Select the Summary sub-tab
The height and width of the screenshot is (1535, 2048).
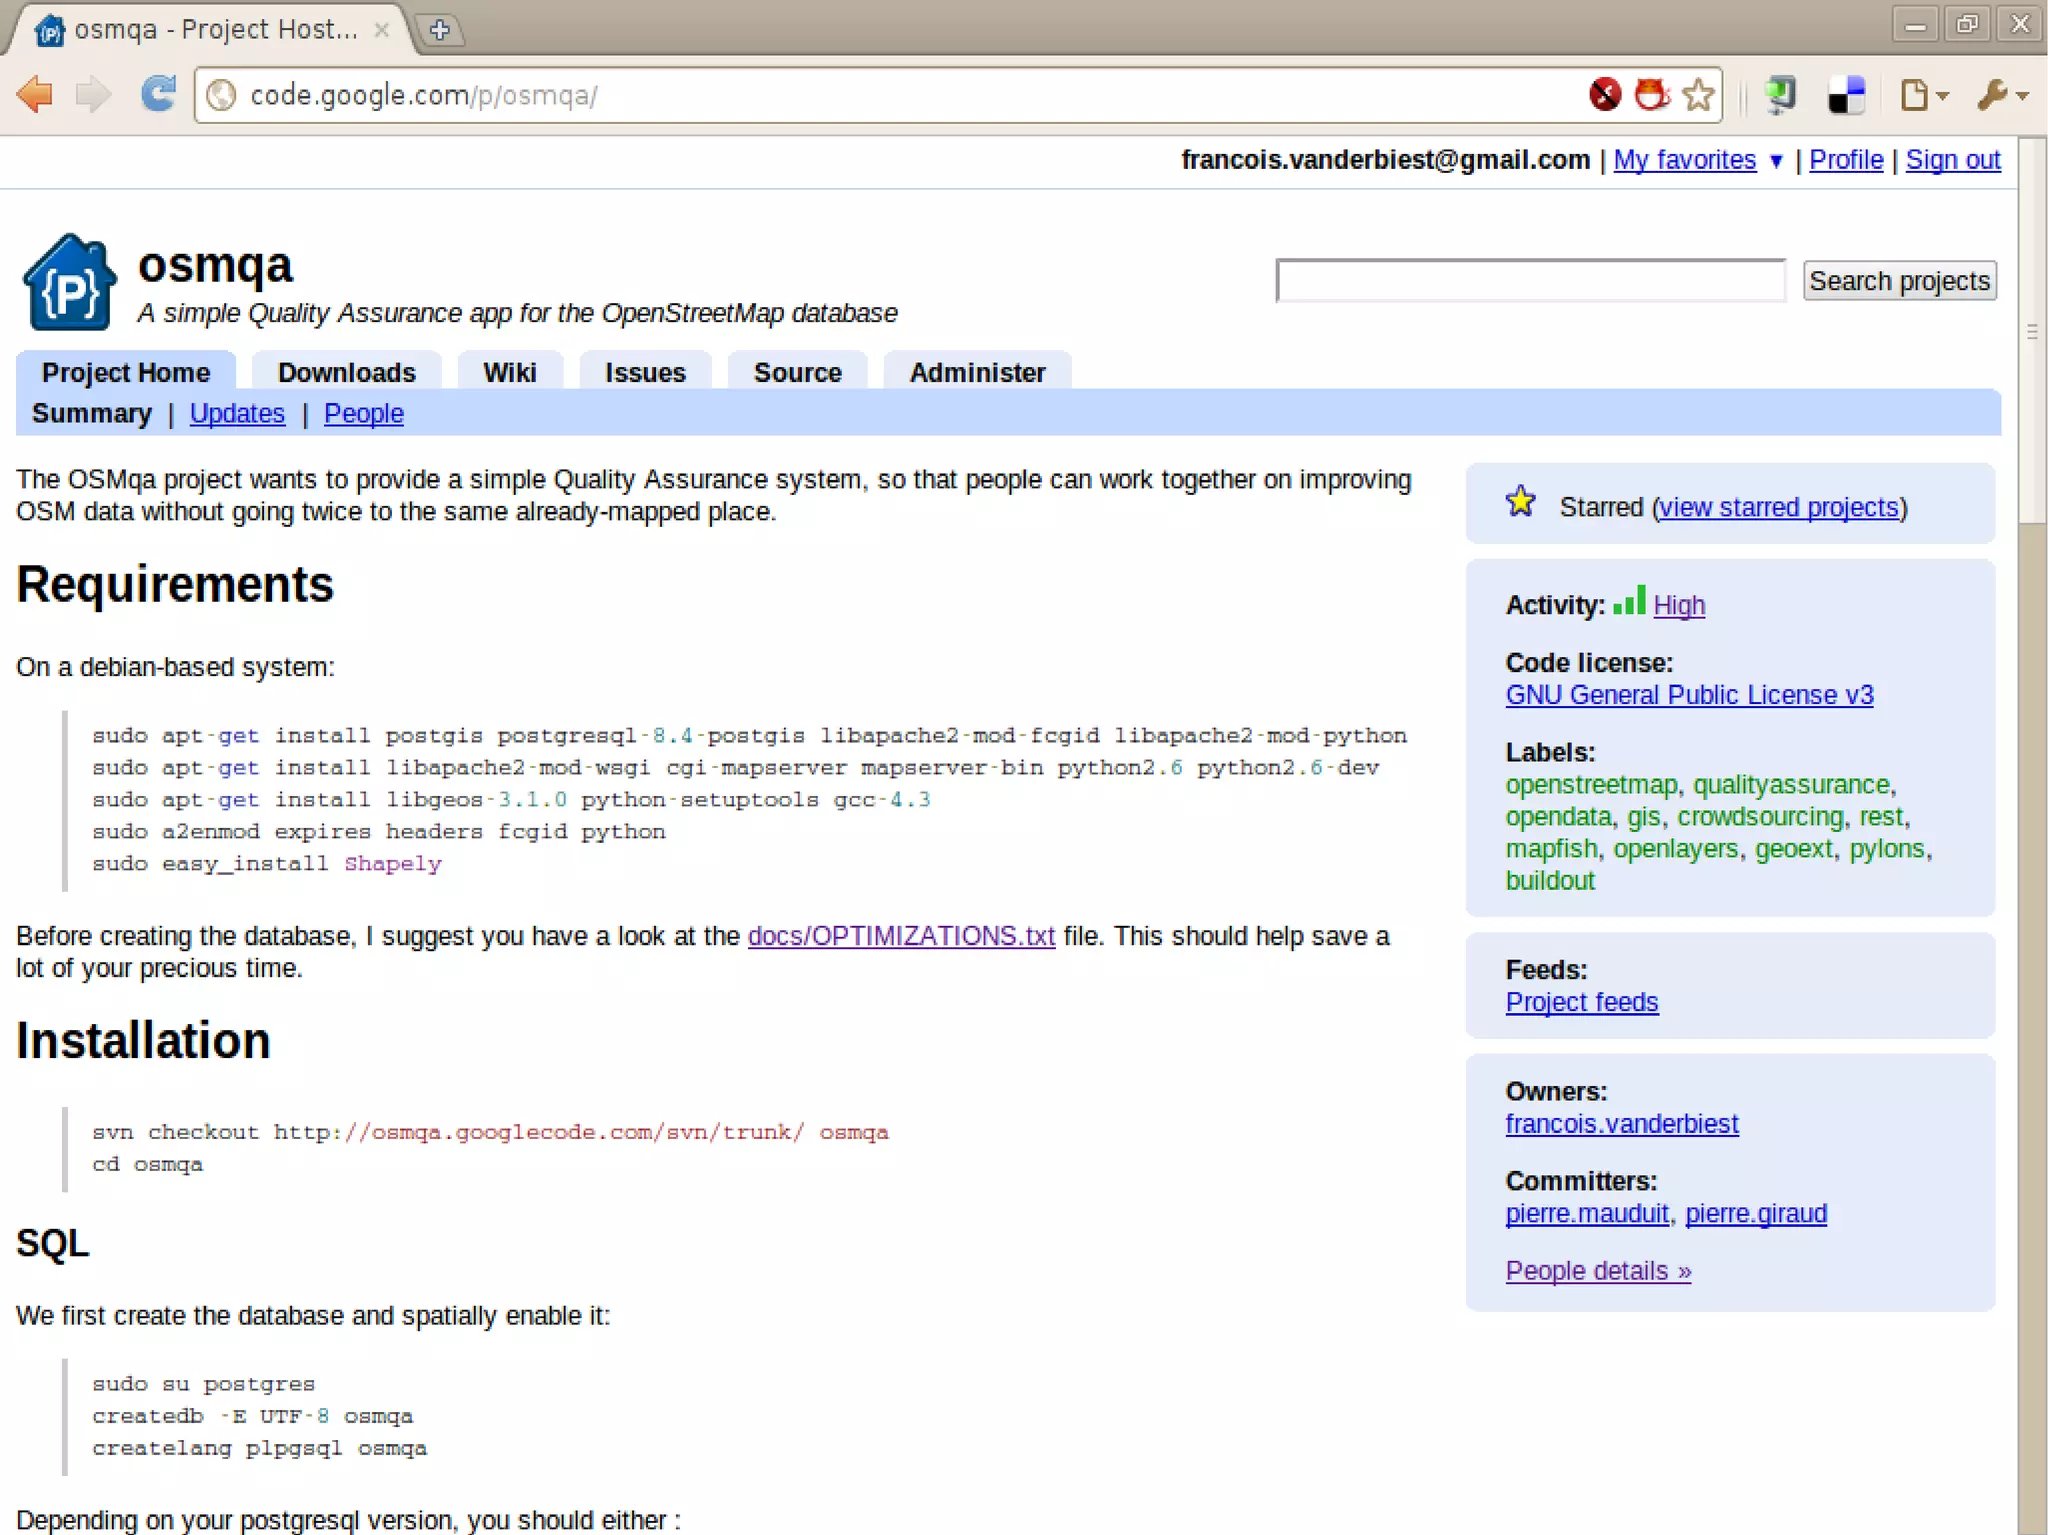coord(92,413)
